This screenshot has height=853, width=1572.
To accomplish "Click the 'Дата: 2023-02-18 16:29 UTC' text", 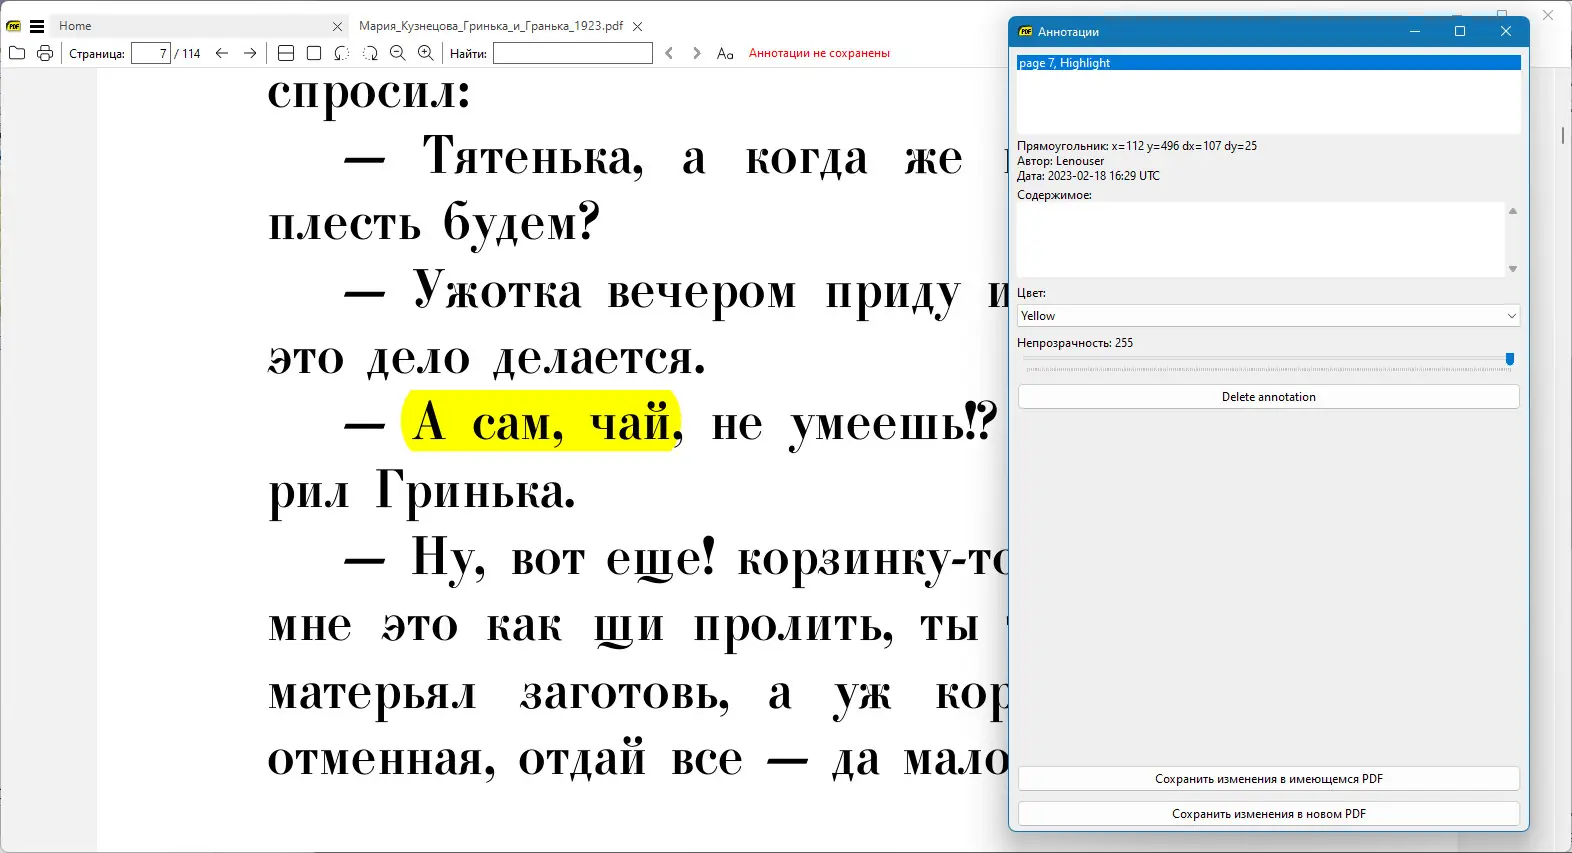I will tap(1089, 176).
